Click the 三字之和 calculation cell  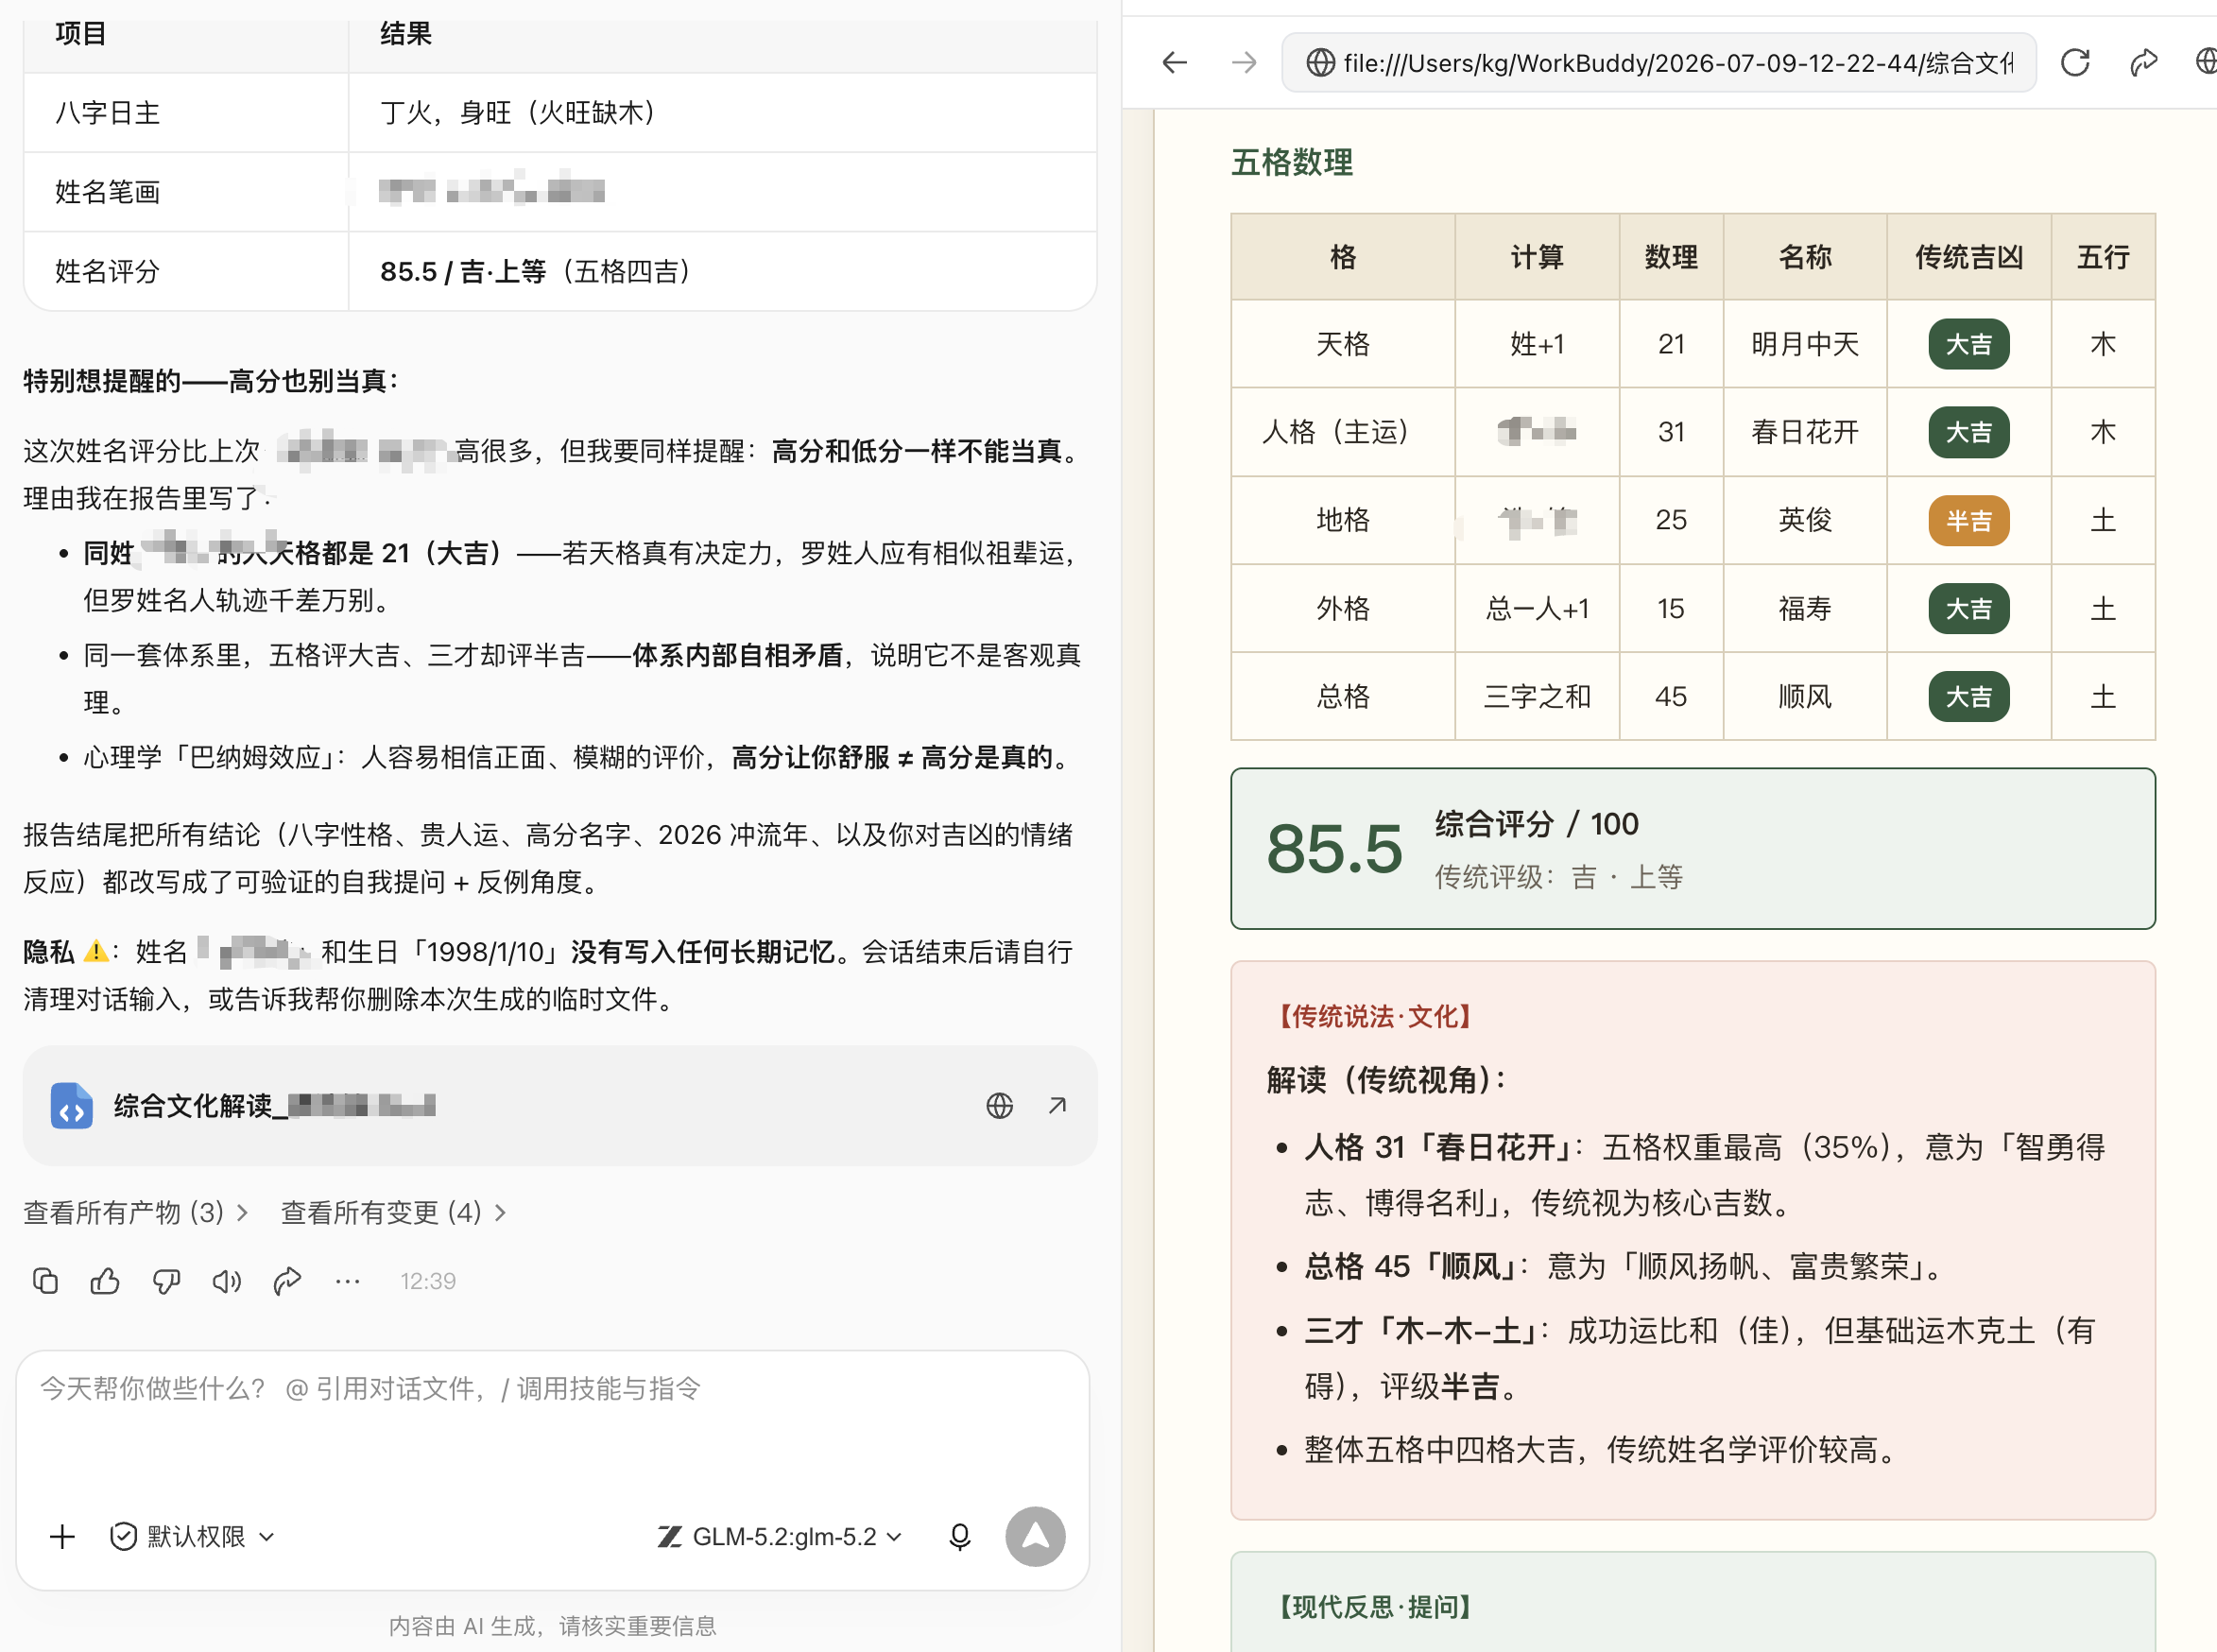pyautogui.click(x=1536, y=696)
